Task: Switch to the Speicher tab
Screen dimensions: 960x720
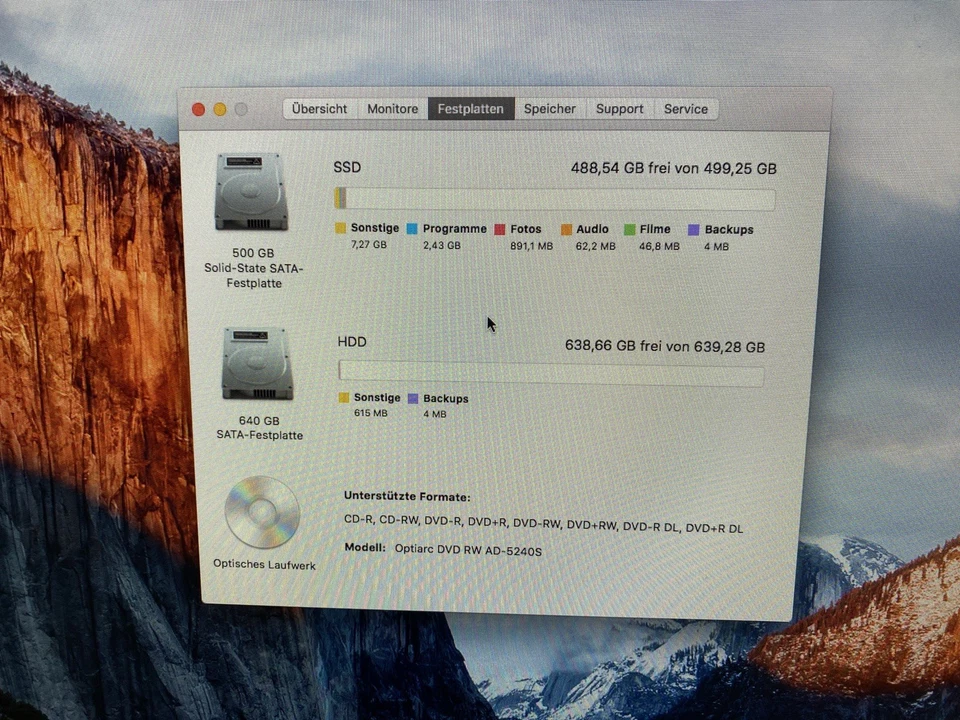Action: [549, 109]
